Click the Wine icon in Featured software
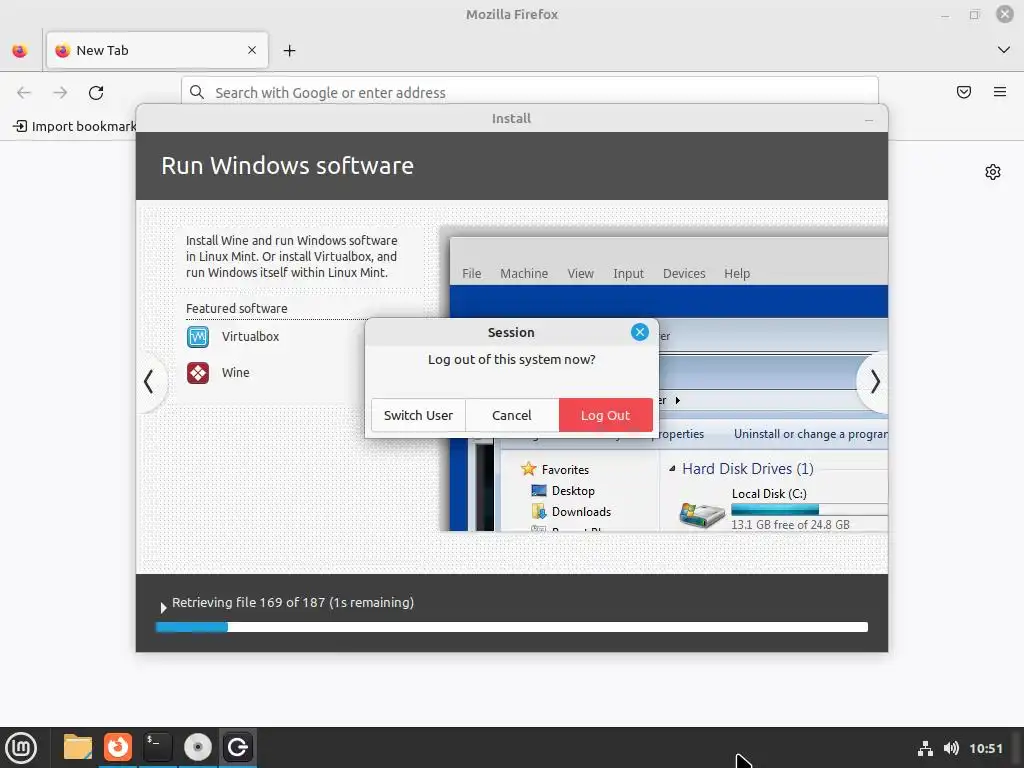The height and width of the screenshot is (768, 1024). pos(198,373)
